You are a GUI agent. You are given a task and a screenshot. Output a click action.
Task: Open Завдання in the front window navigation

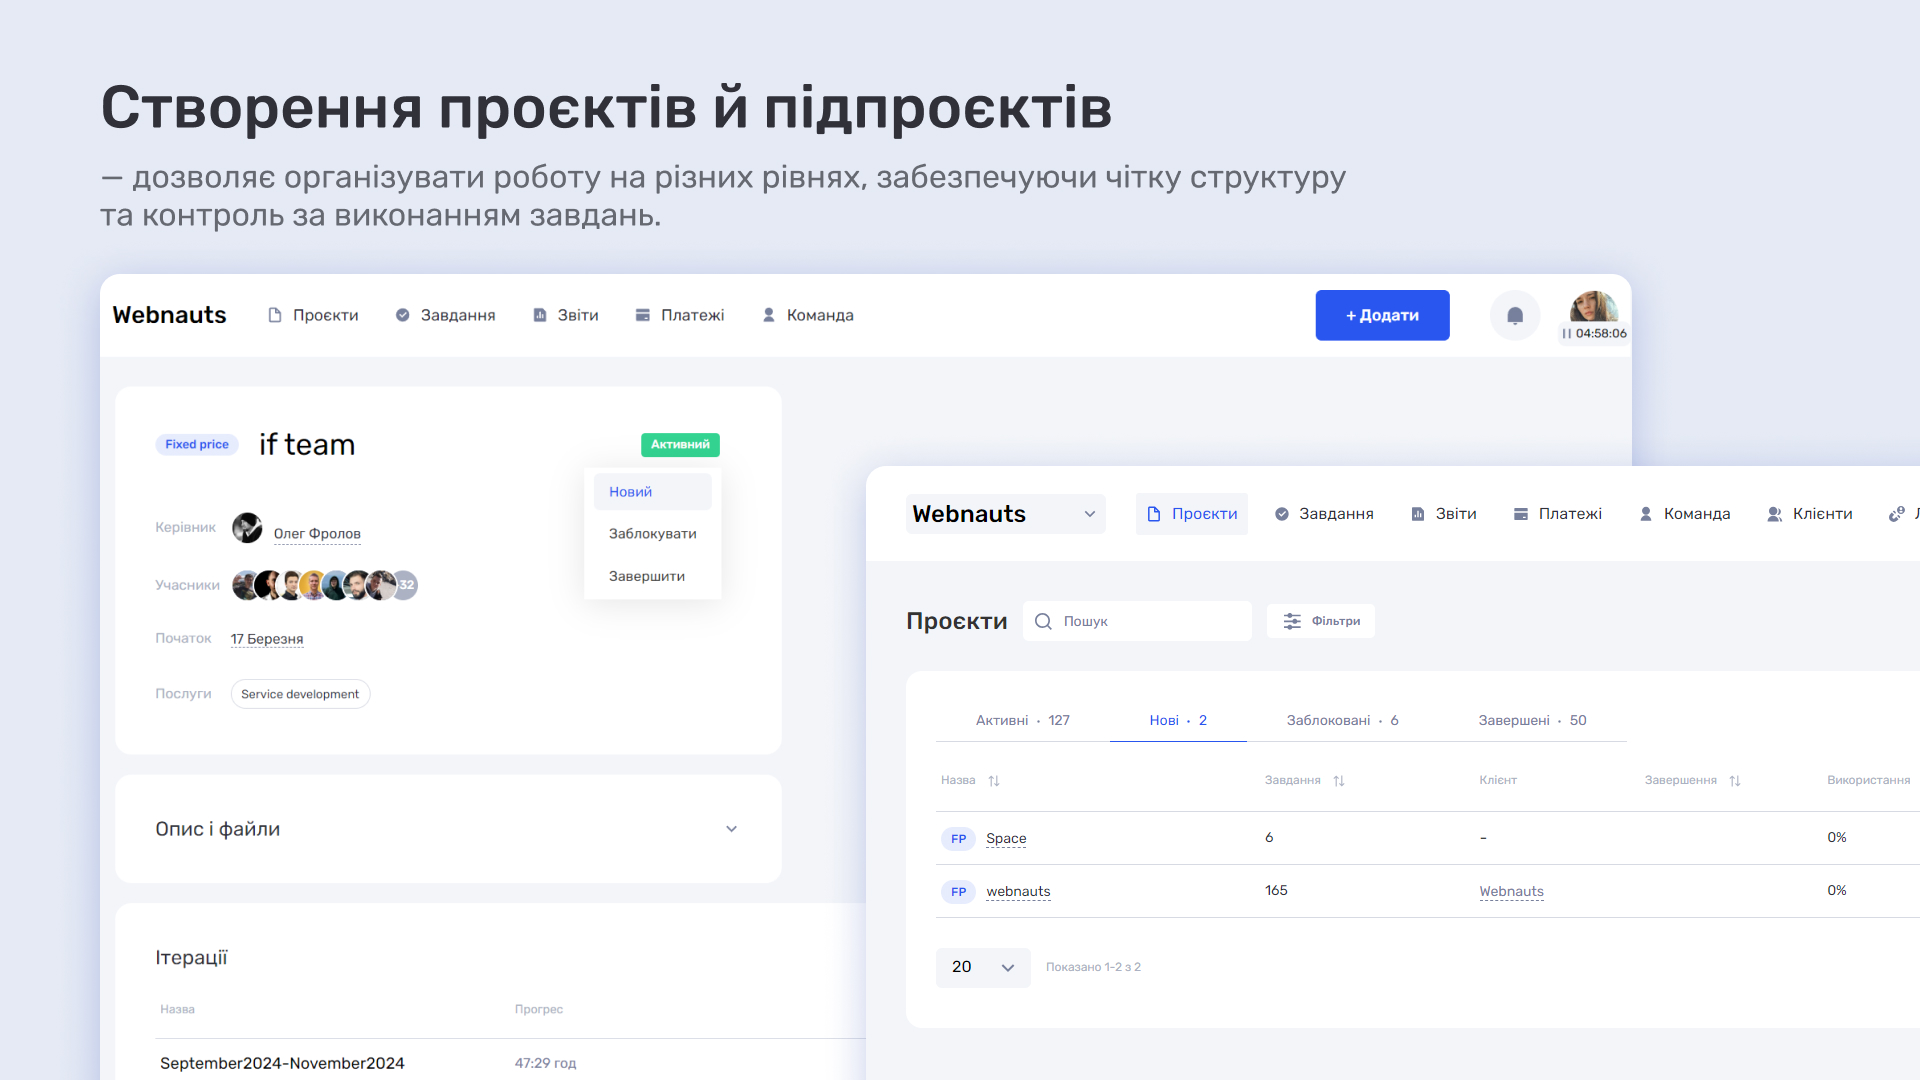pyautogui.click(x=1324, y=514)
